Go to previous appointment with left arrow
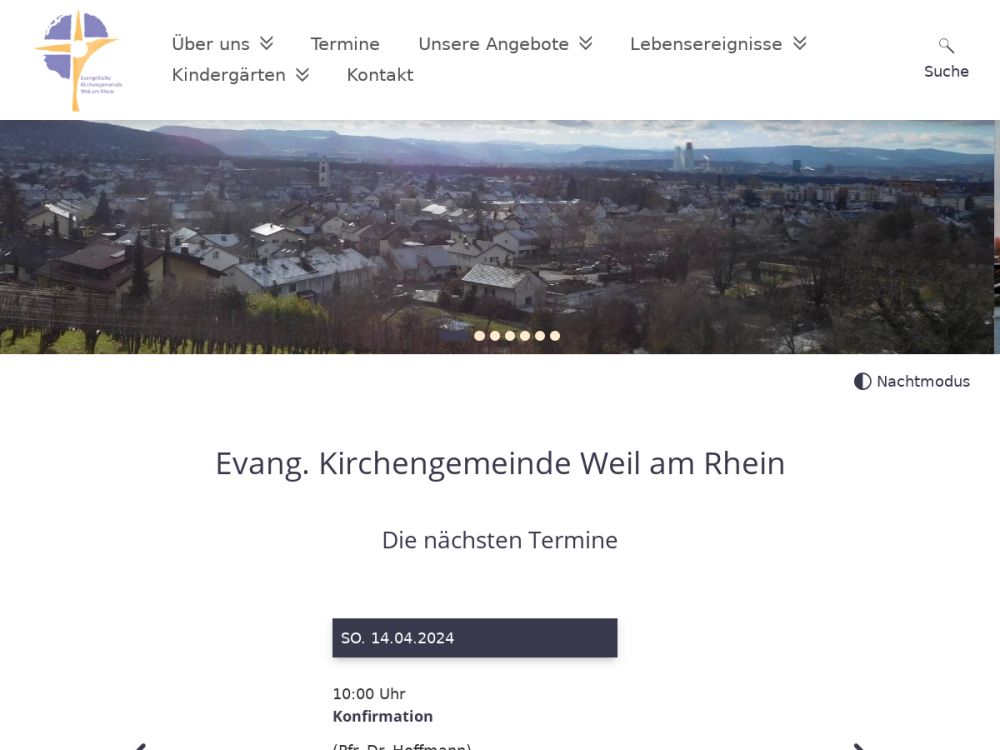 (x=140, y=746)
